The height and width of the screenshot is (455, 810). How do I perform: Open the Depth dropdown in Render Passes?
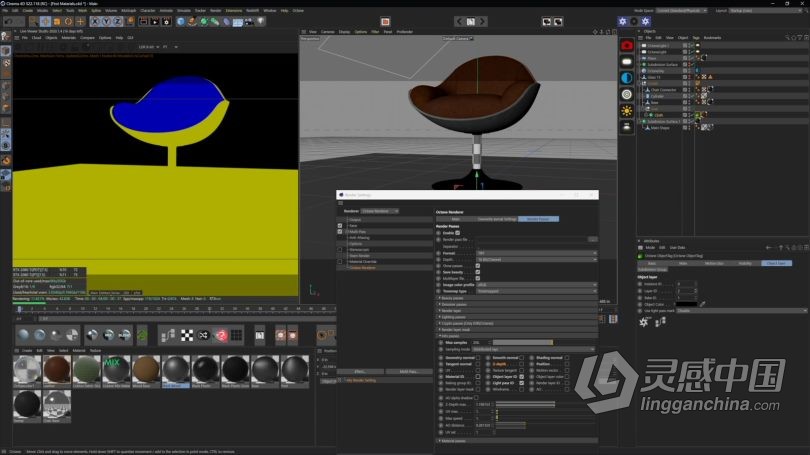(x=537, y=259)
